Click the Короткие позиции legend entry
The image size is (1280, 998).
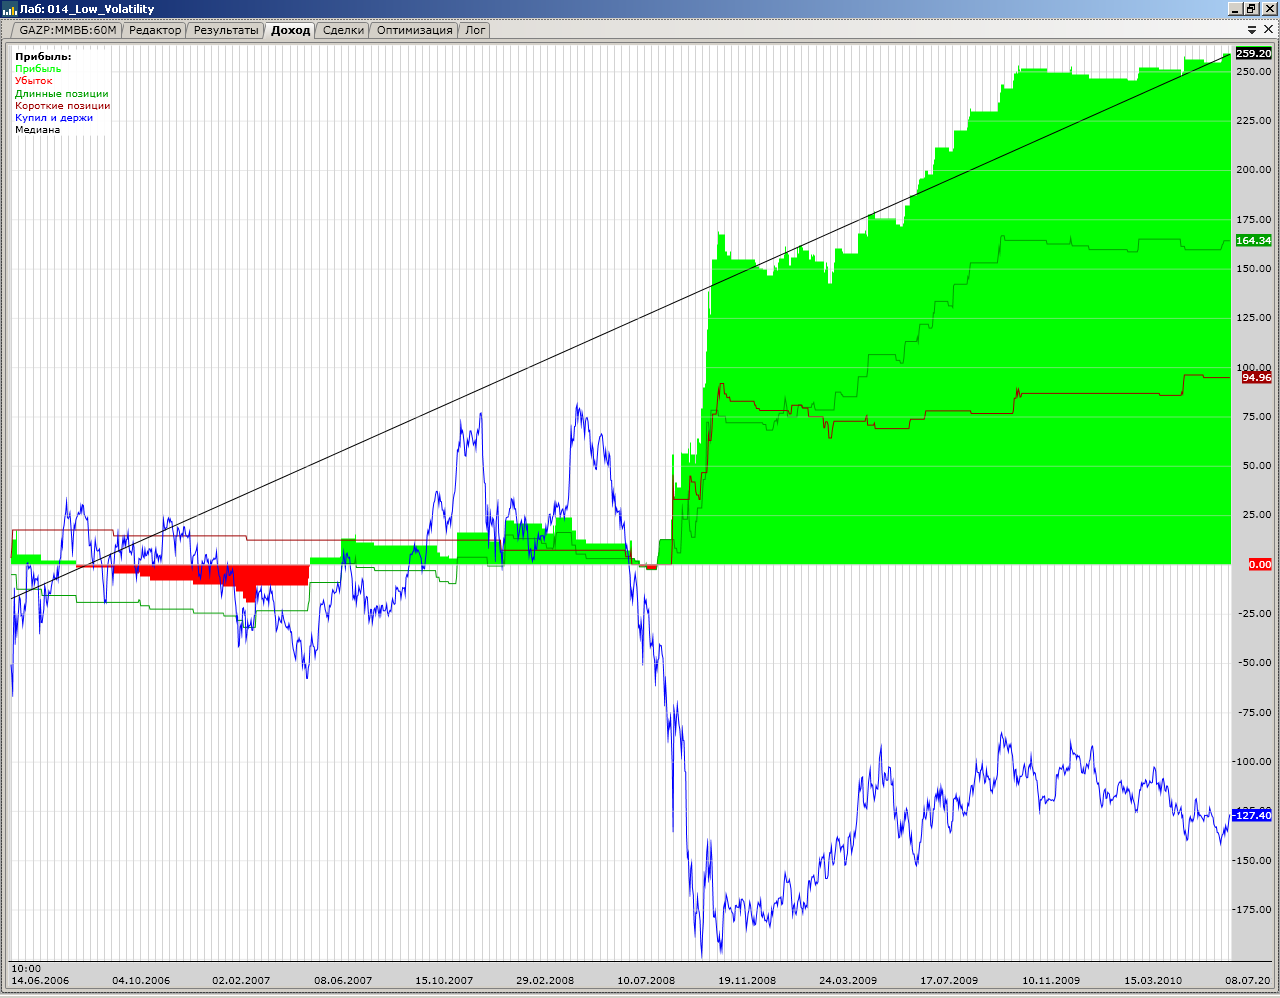point(63,105)
